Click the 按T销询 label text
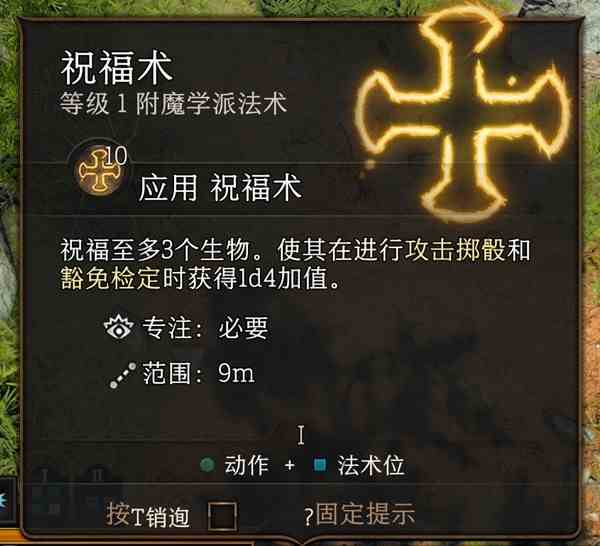The height and width of the screenshot is (546, 600). coord(148,515)
